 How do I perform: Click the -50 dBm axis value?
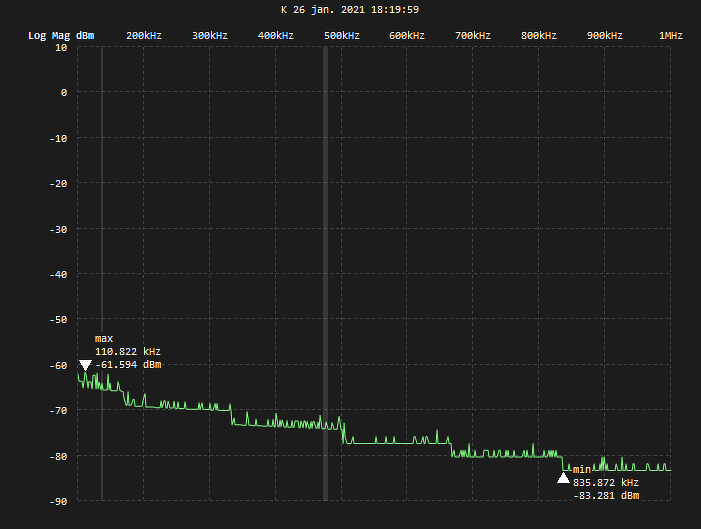coord(59,320)
